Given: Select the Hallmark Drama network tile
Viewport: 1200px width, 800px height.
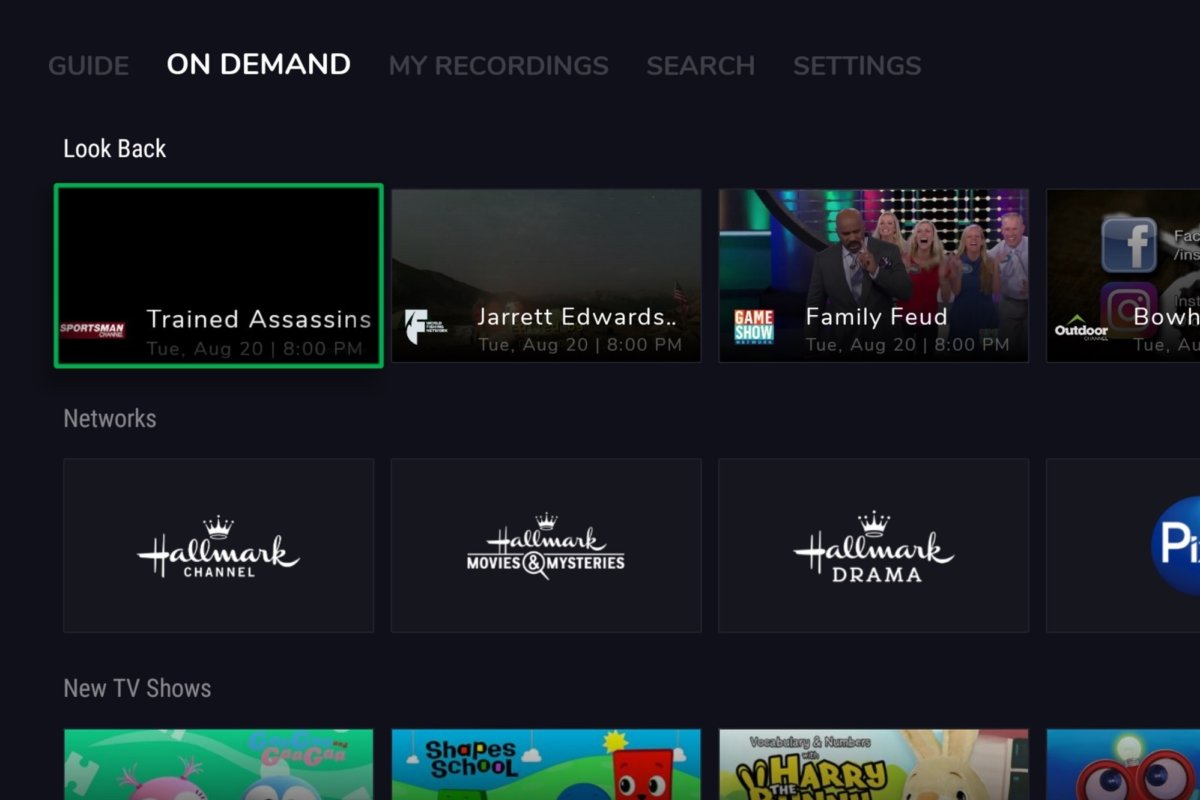Looking at the screenshot, I should point(873,546).
